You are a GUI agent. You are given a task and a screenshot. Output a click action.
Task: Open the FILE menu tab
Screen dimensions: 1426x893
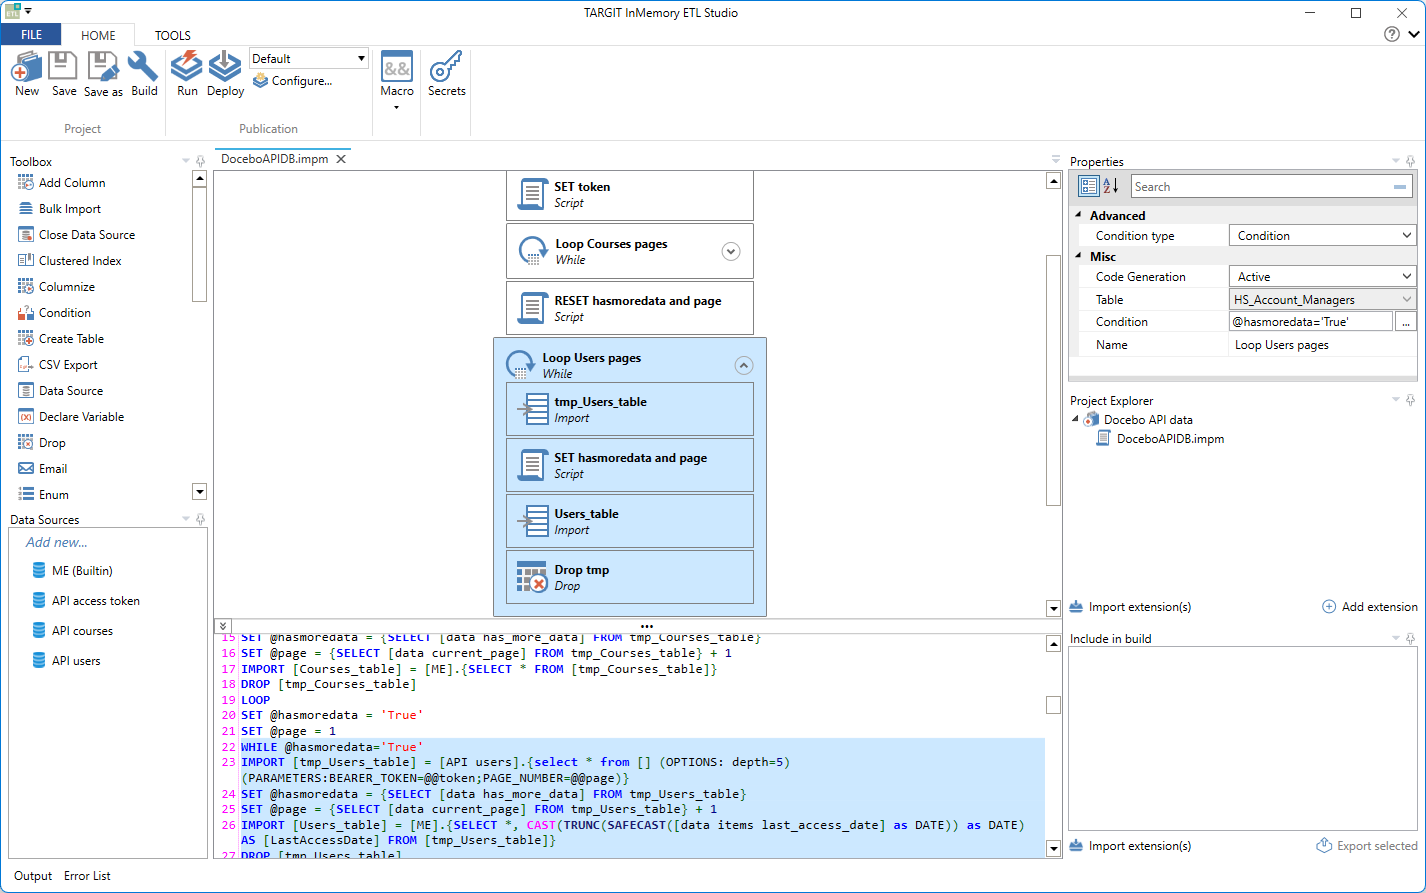click(31, 35)
